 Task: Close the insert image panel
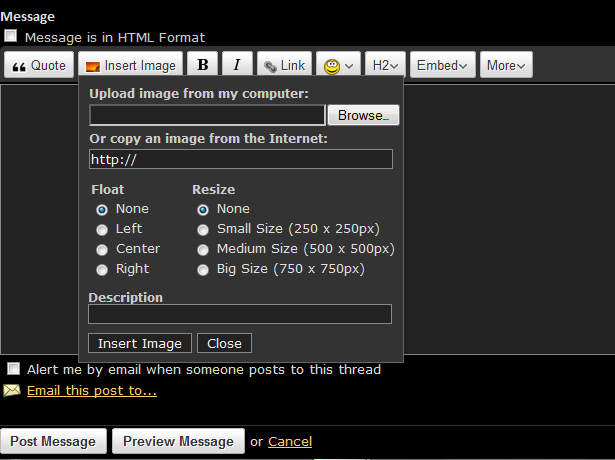coord(224,343)
